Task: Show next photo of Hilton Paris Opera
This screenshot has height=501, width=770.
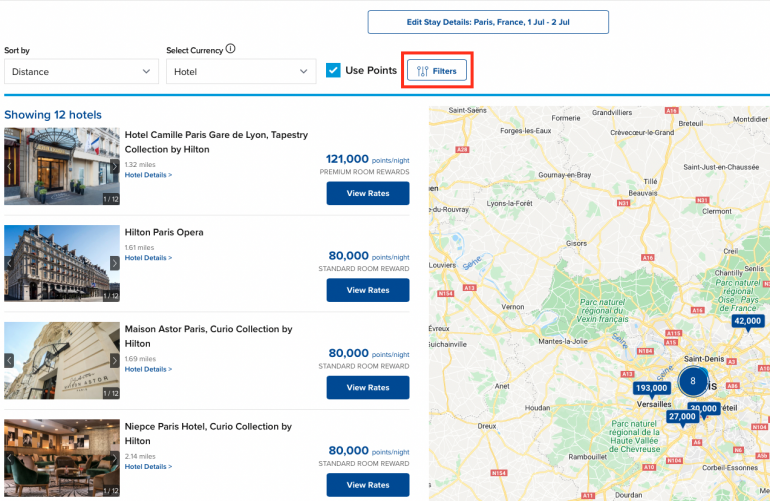Action: (x=114, y=263)
